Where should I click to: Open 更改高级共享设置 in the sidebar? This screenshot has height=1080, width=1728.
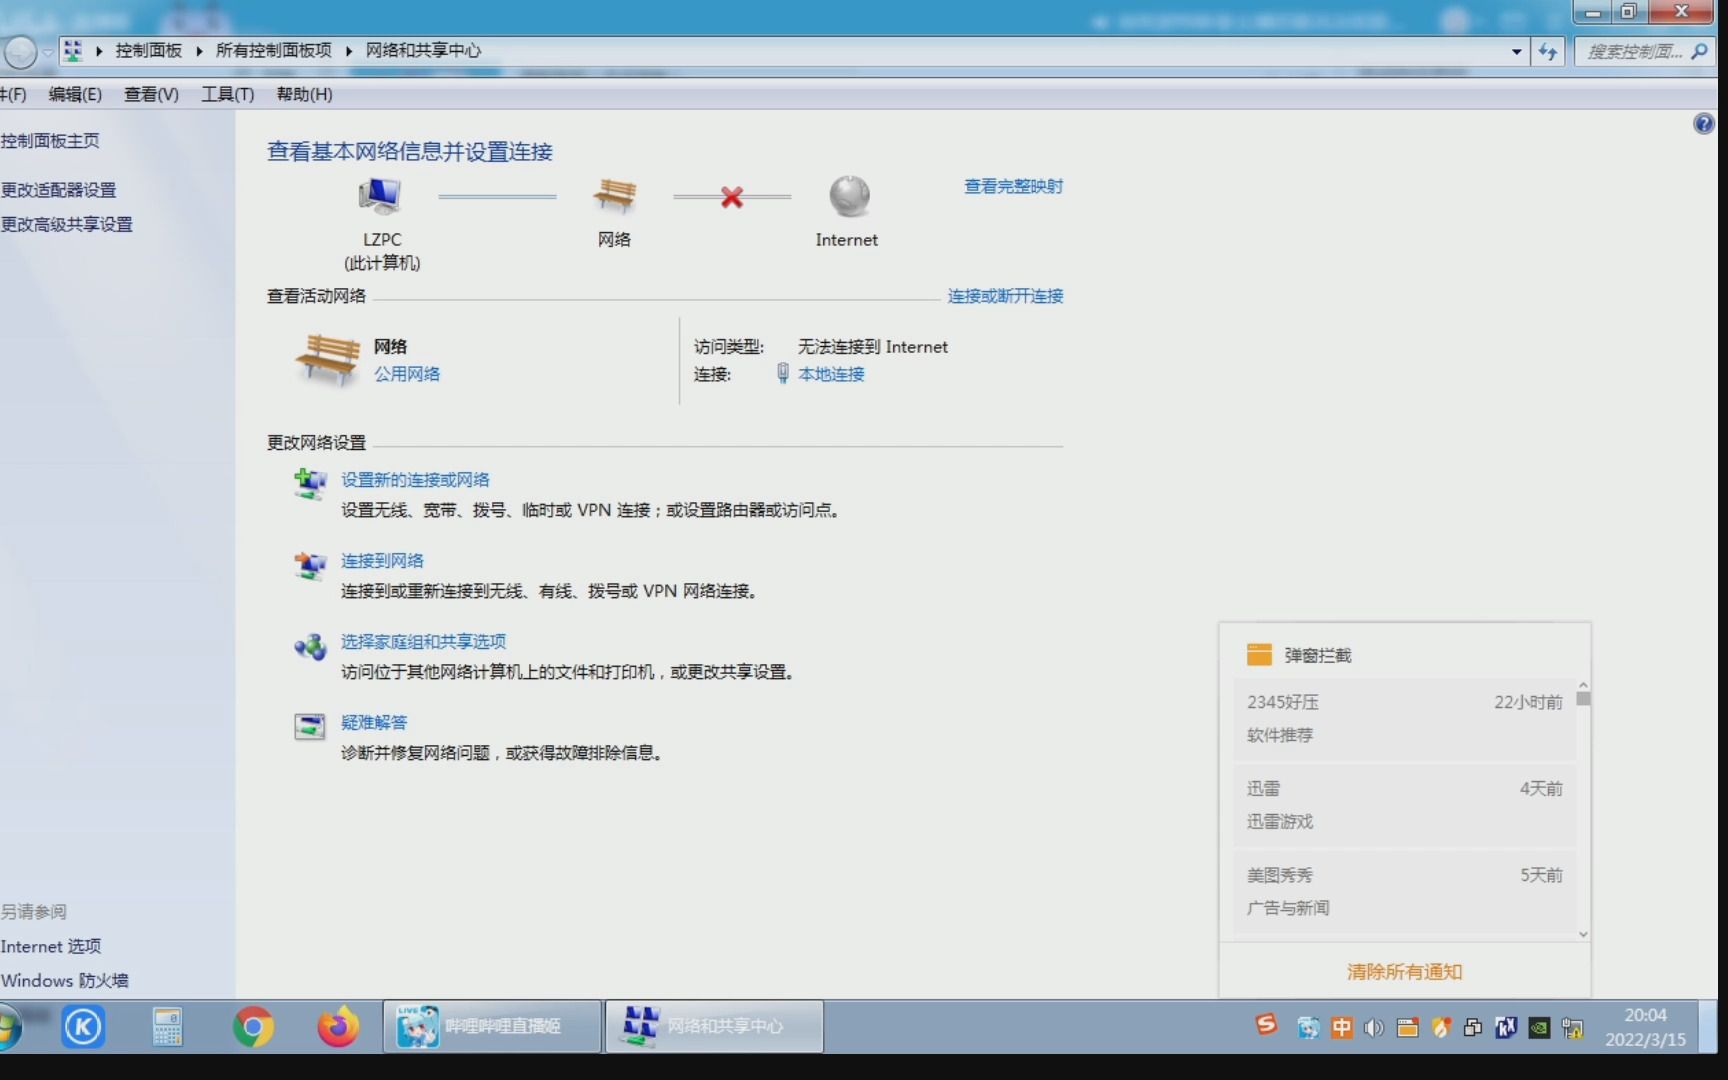(66, 225)
